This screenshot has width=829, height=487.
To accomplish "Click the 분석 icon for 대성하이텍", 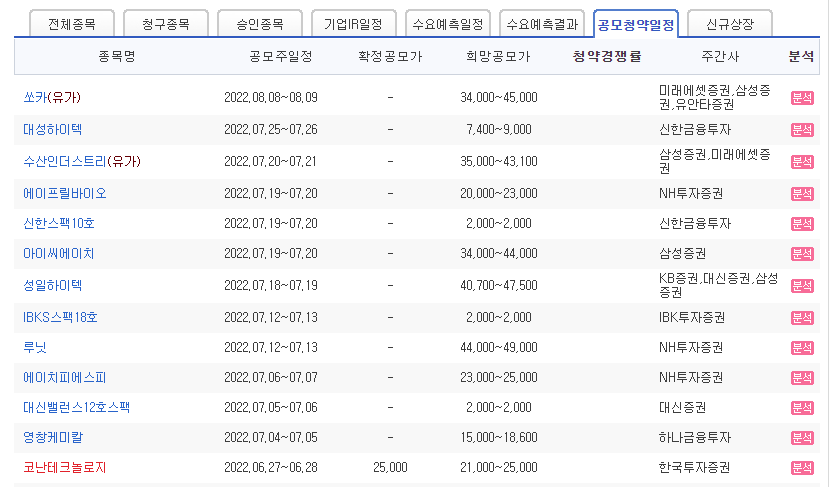I will pos(802,130).
